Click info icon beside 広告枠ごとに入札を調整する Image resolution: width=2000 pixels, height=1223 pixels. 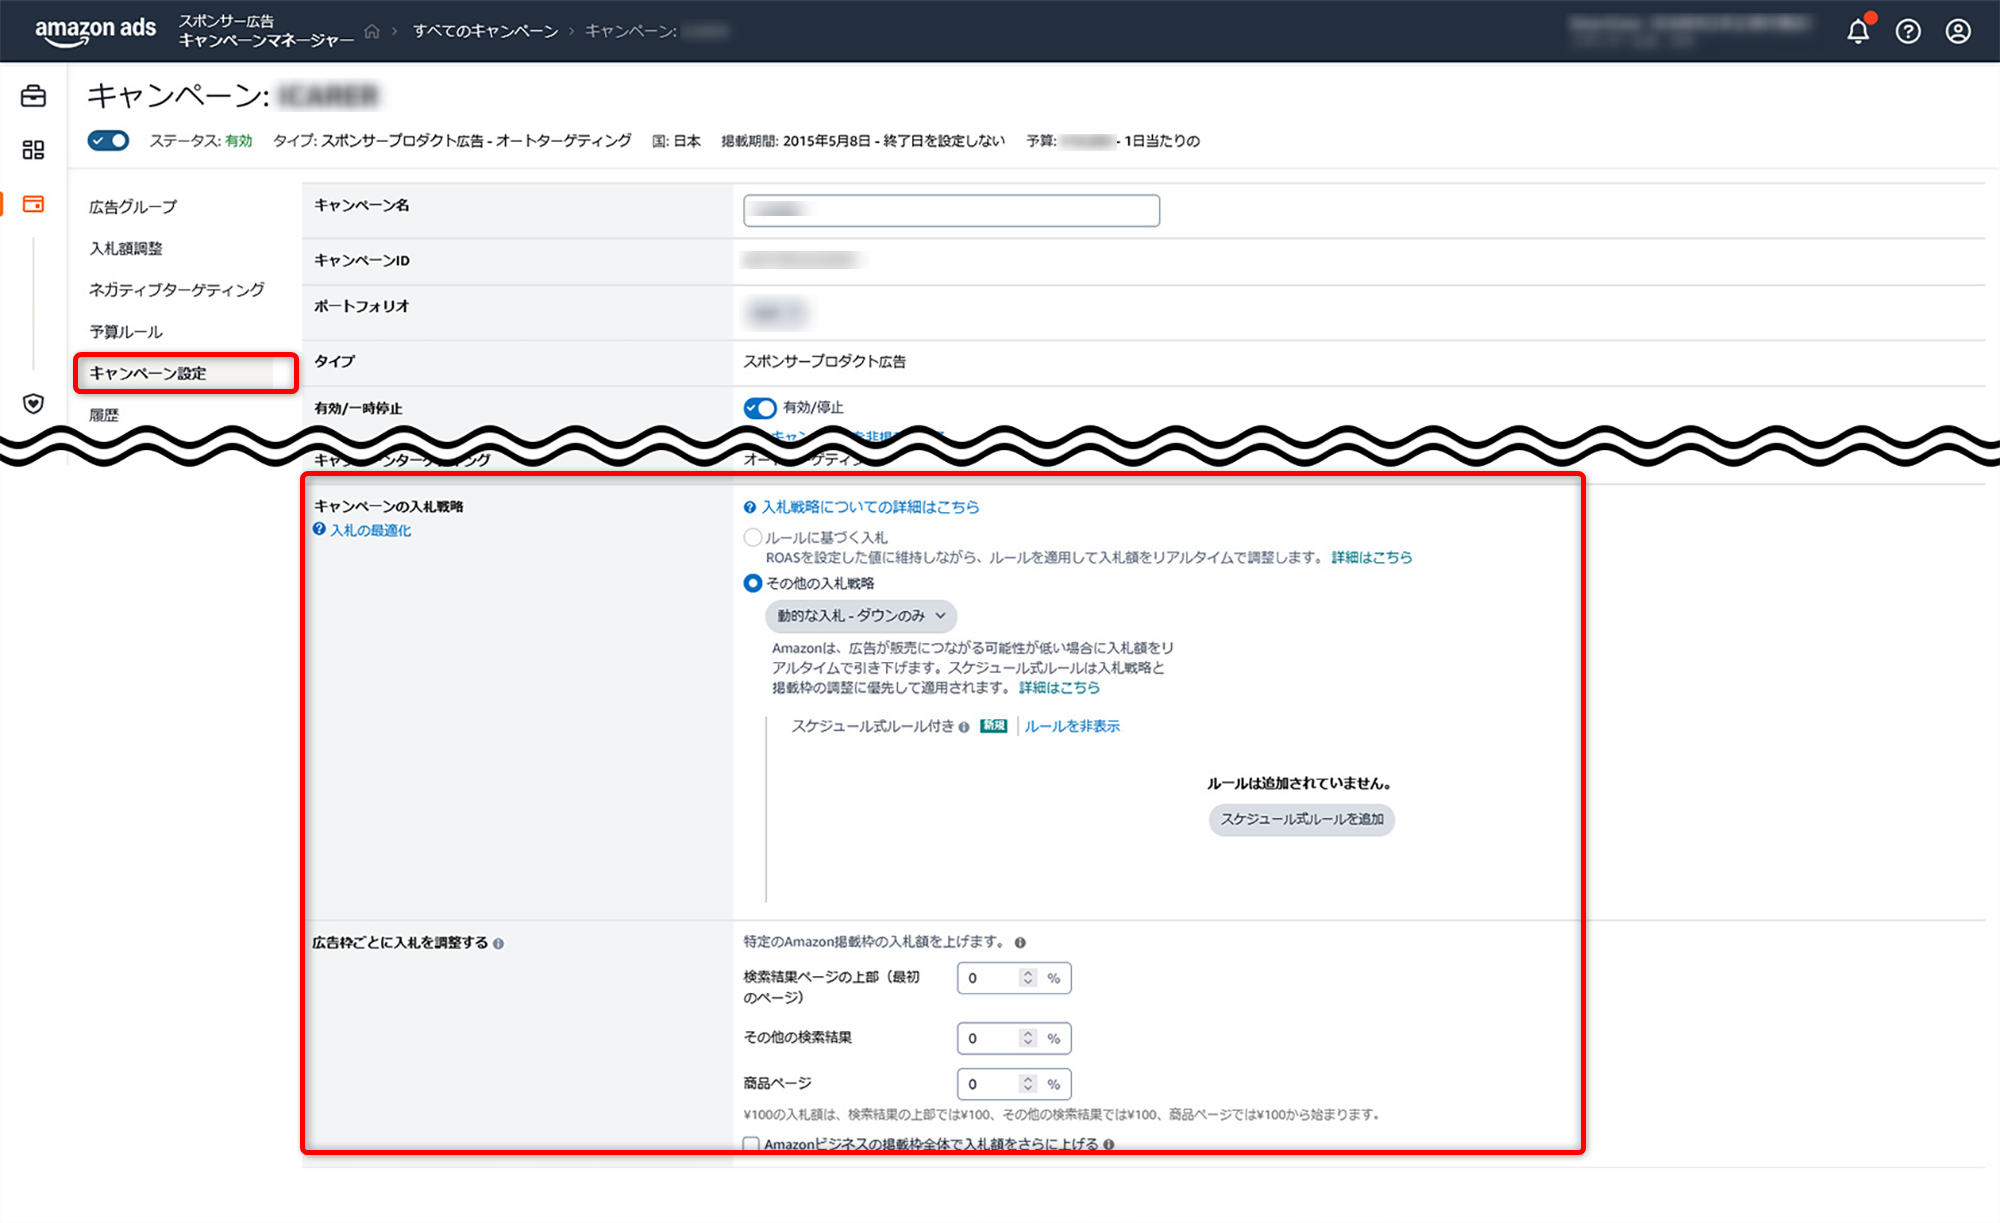coord(498,943)
